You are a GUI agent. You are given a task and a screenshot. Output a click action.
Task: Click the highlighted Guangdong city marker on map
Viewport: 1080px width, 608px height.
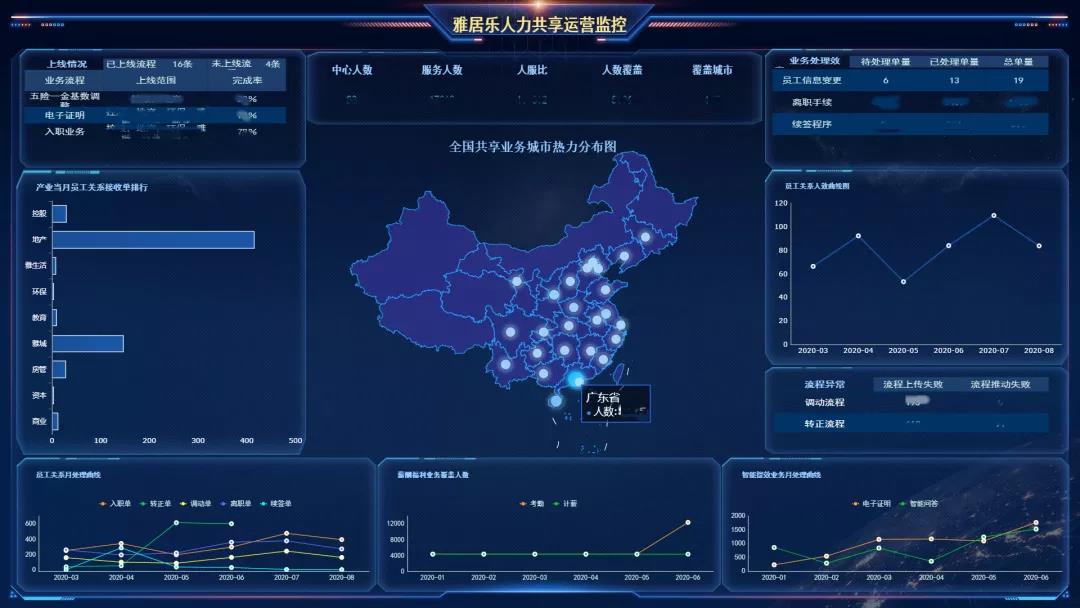[x=576, y=380]
